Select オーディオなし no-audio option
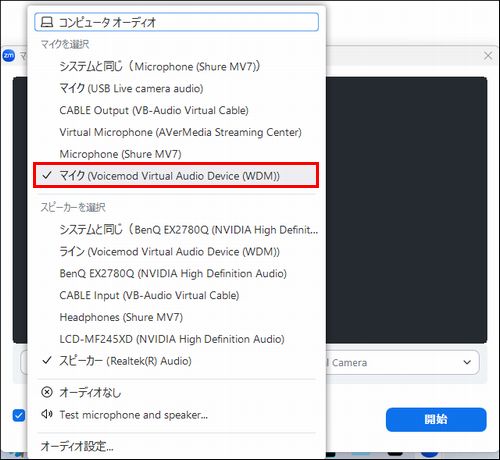 176,392
